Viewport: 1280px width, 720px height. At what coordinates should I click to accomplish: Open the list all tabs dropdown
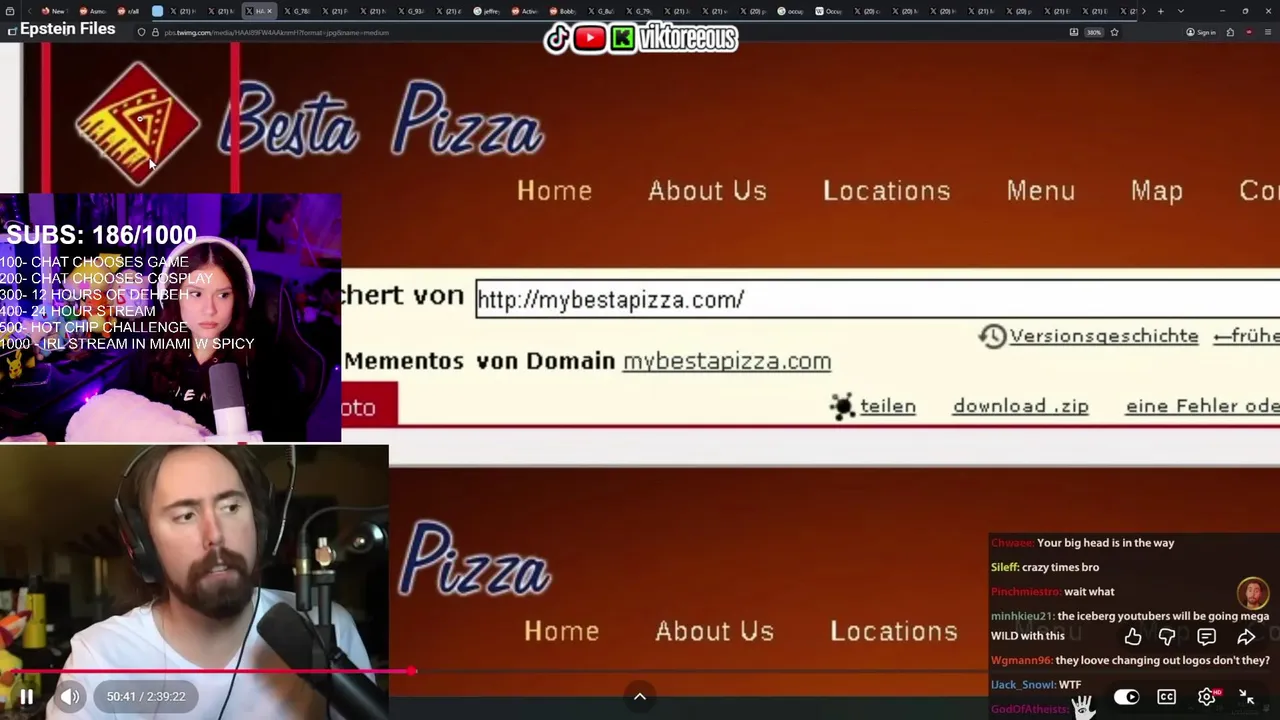point(1181,11)
